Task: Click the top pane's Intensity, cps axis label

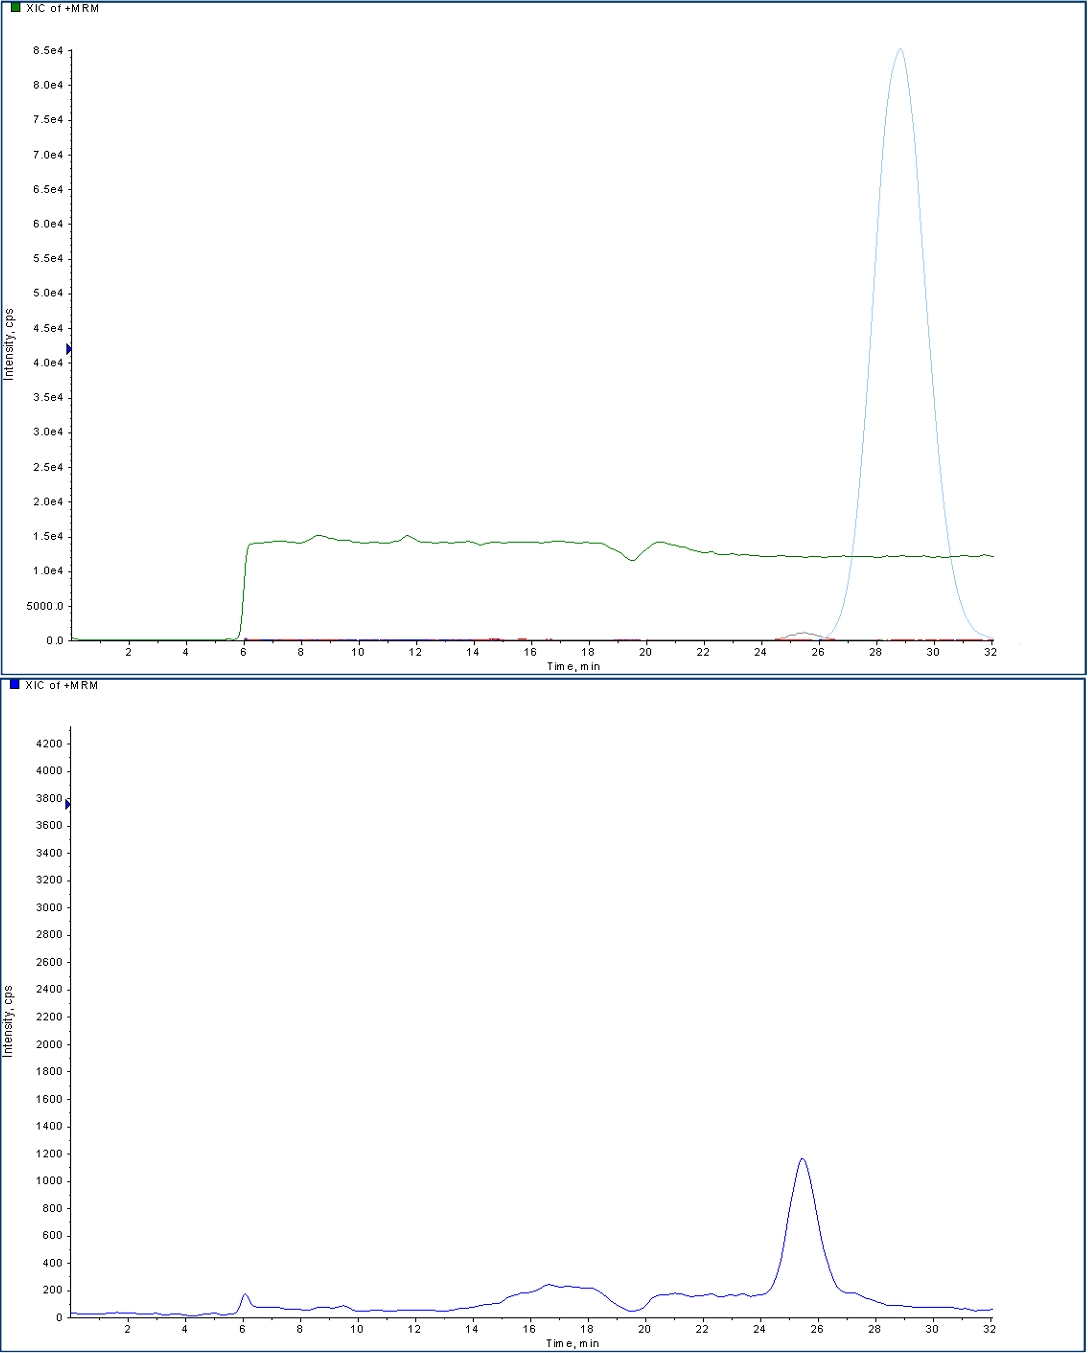Action: (x=9, y=345)
